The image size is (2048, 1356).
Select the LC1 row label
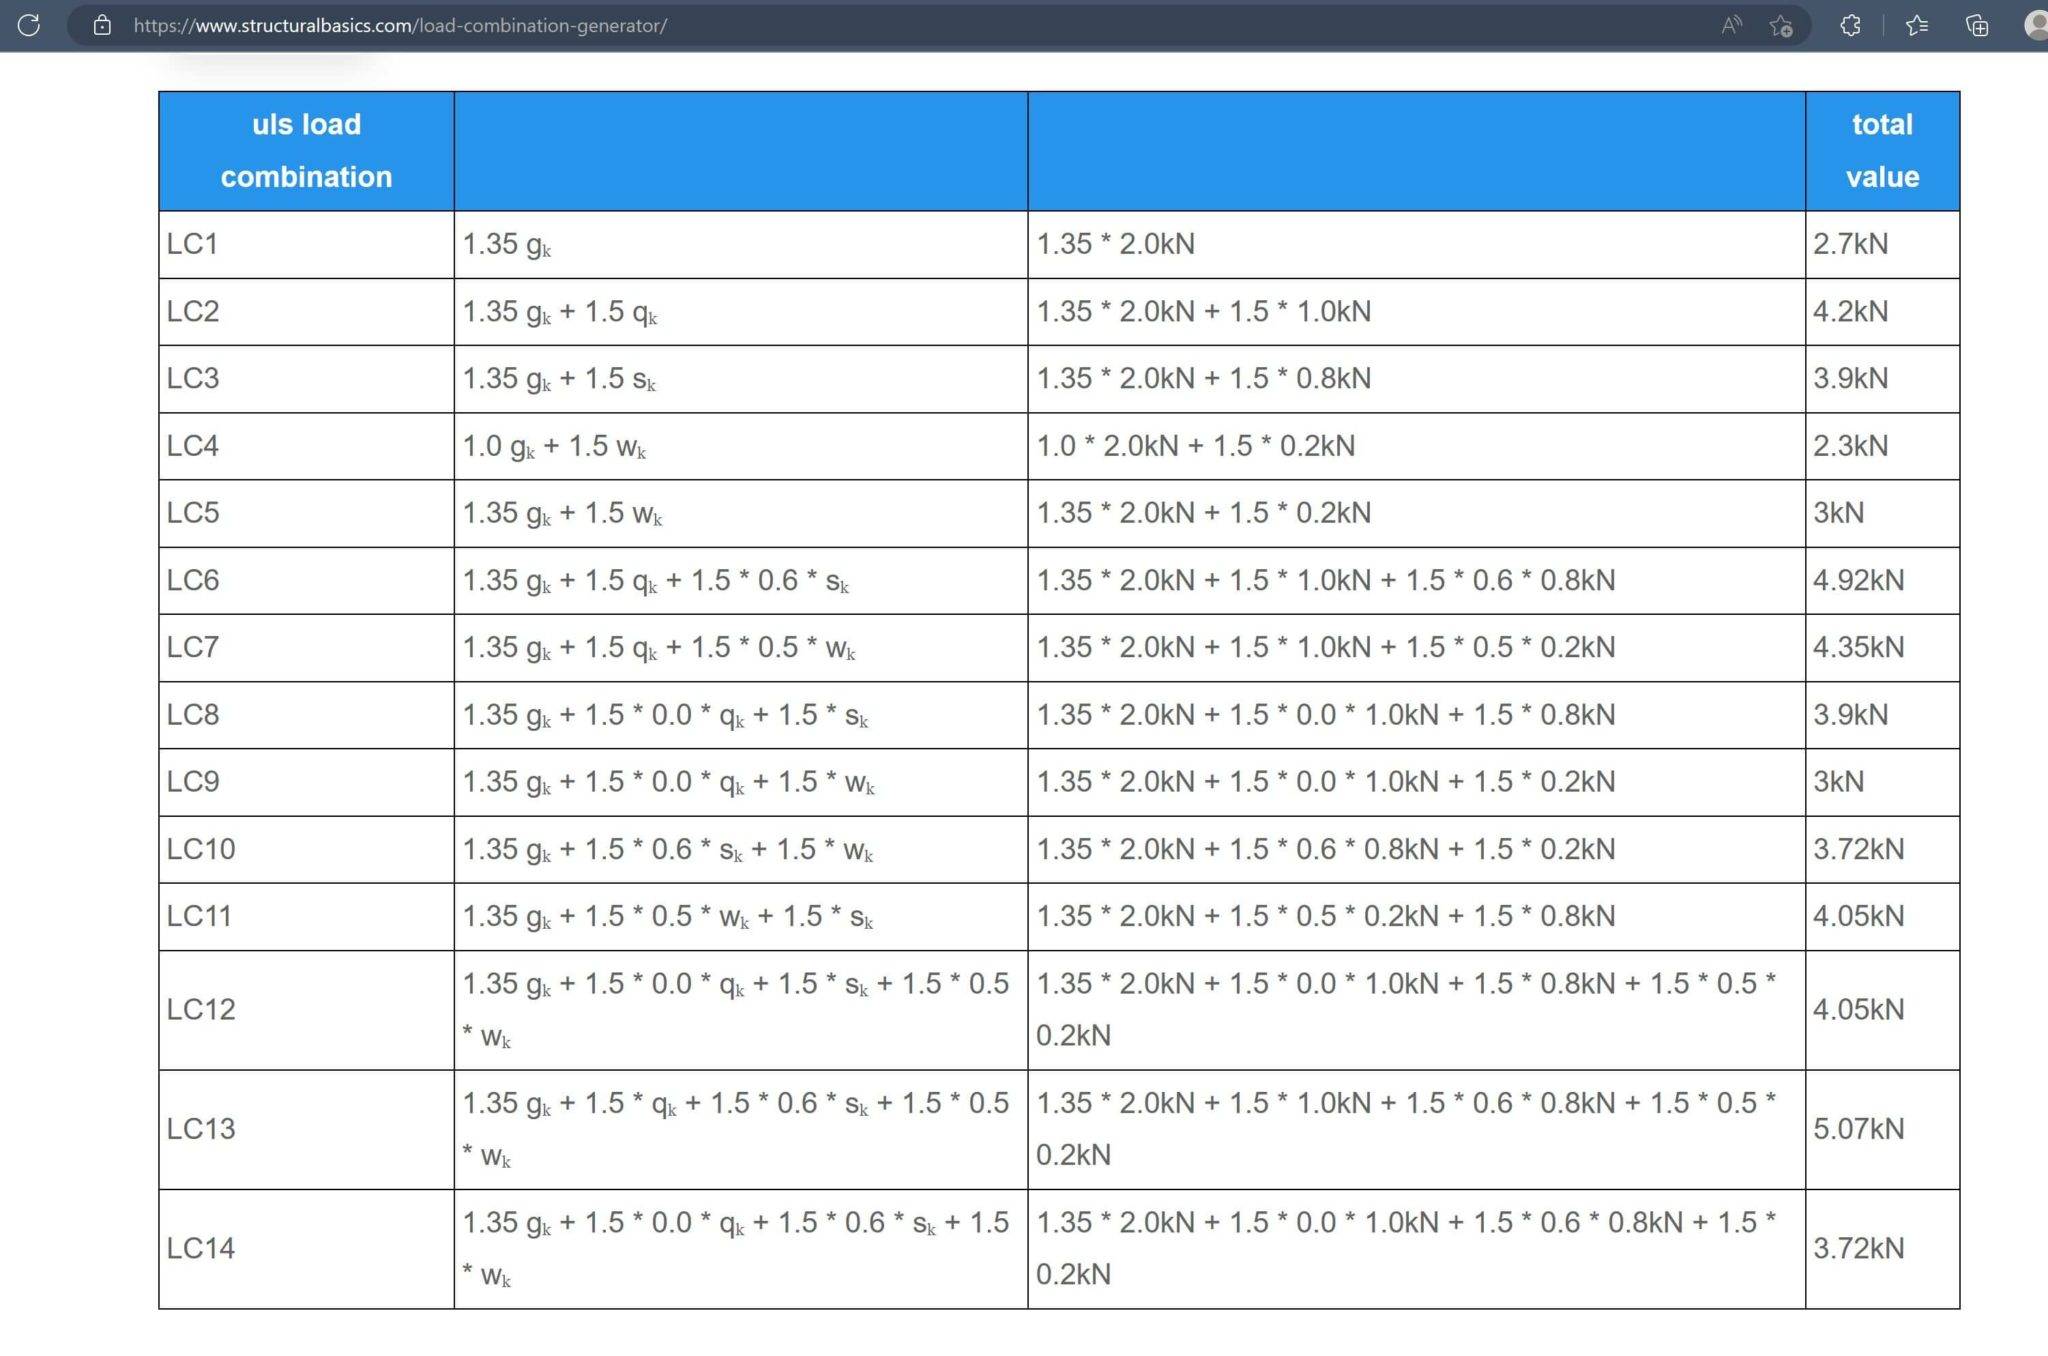(192, 244)
